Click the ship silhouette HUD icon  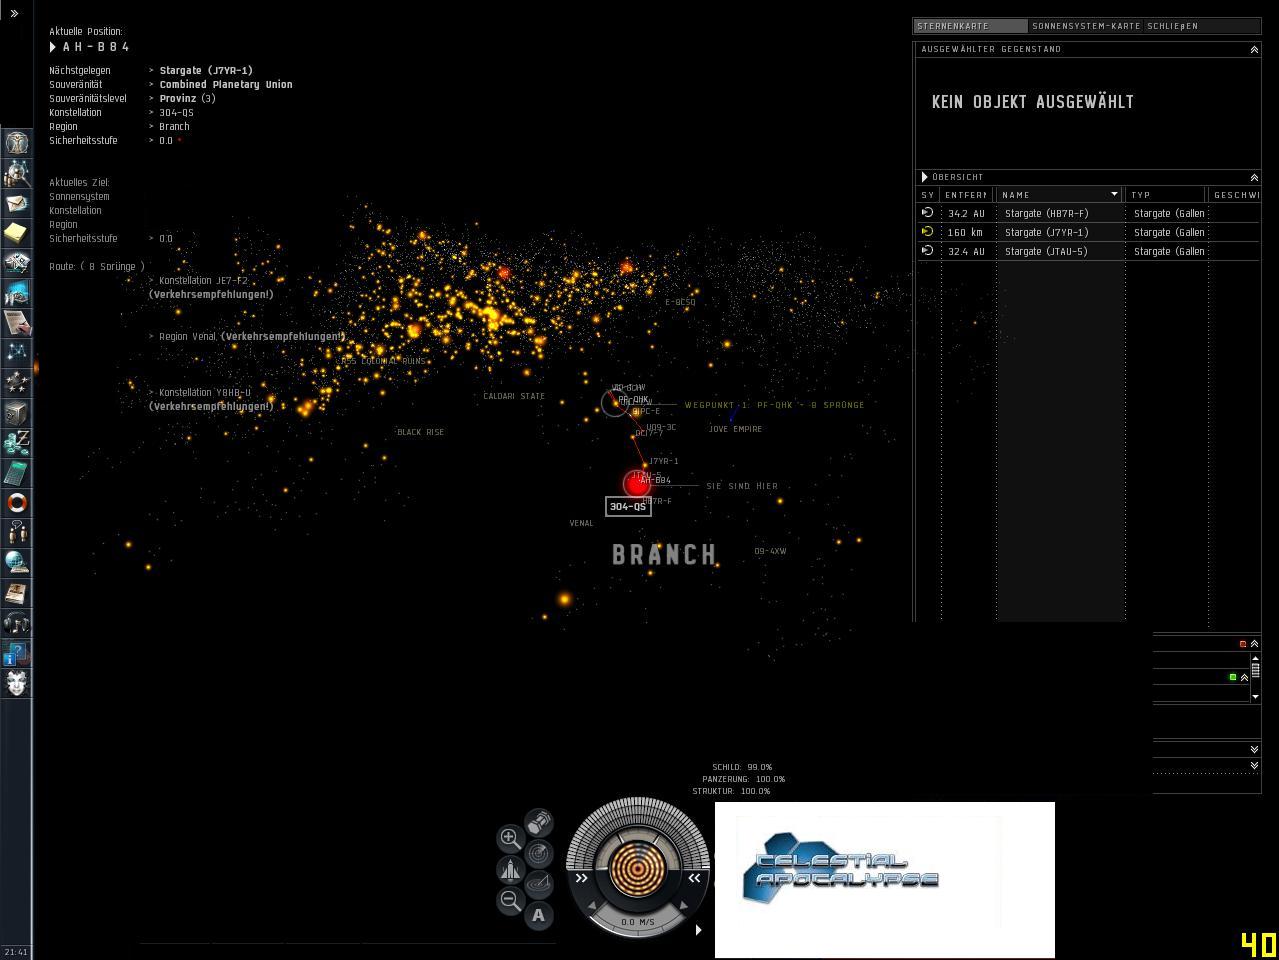point(510,869)
